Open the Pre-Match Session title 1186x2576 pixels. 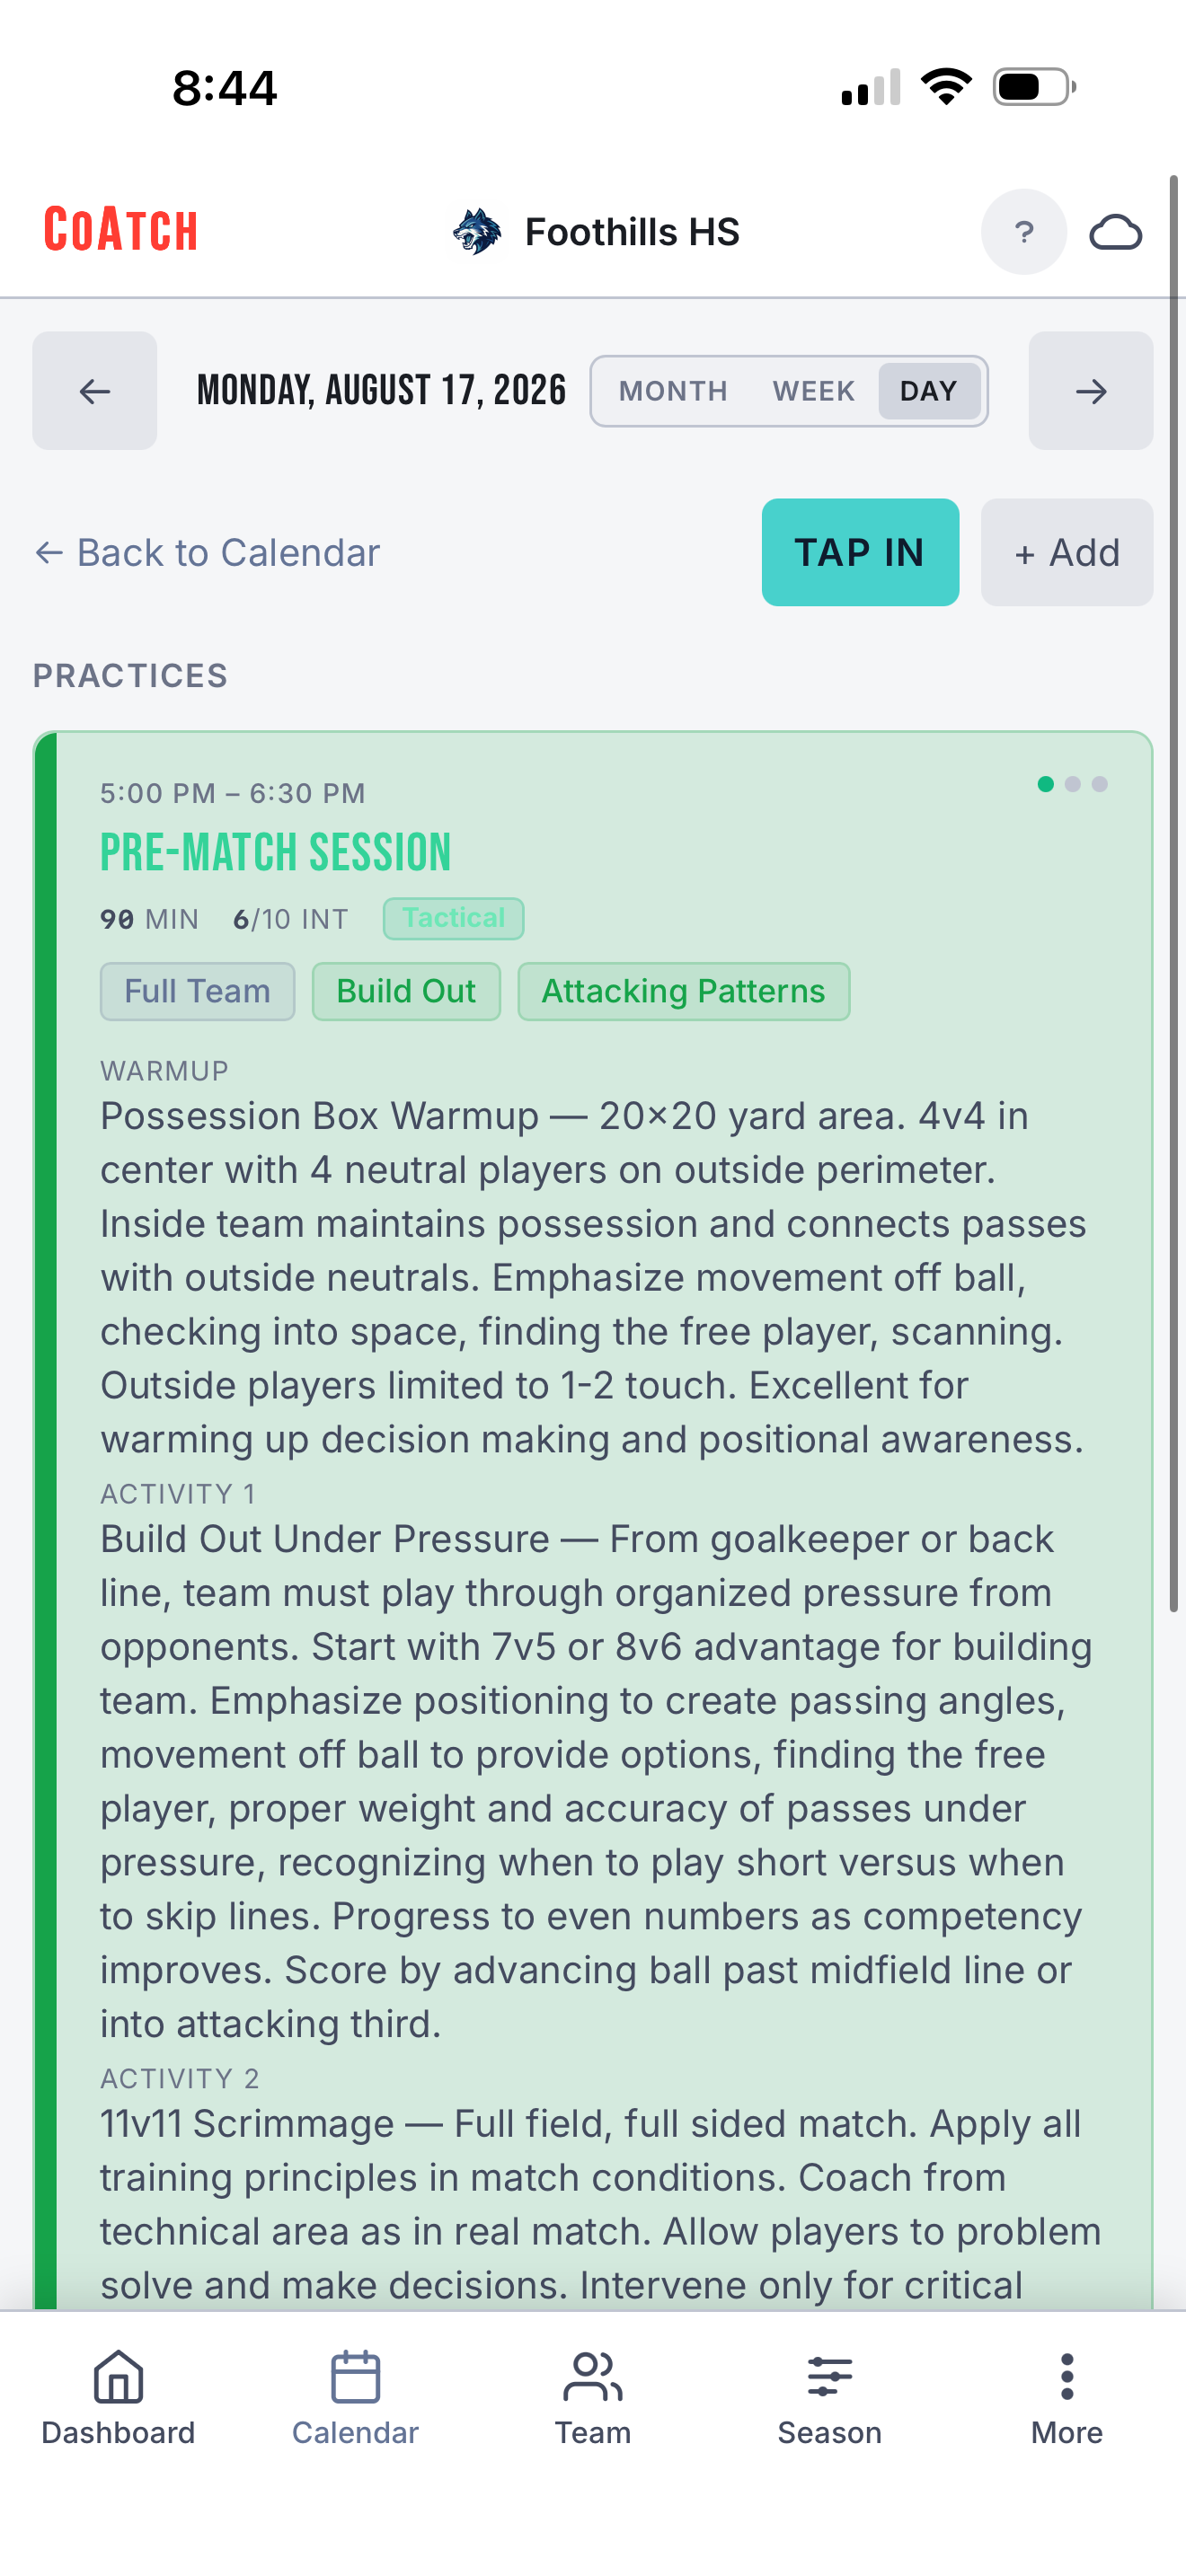click(275, 853)
